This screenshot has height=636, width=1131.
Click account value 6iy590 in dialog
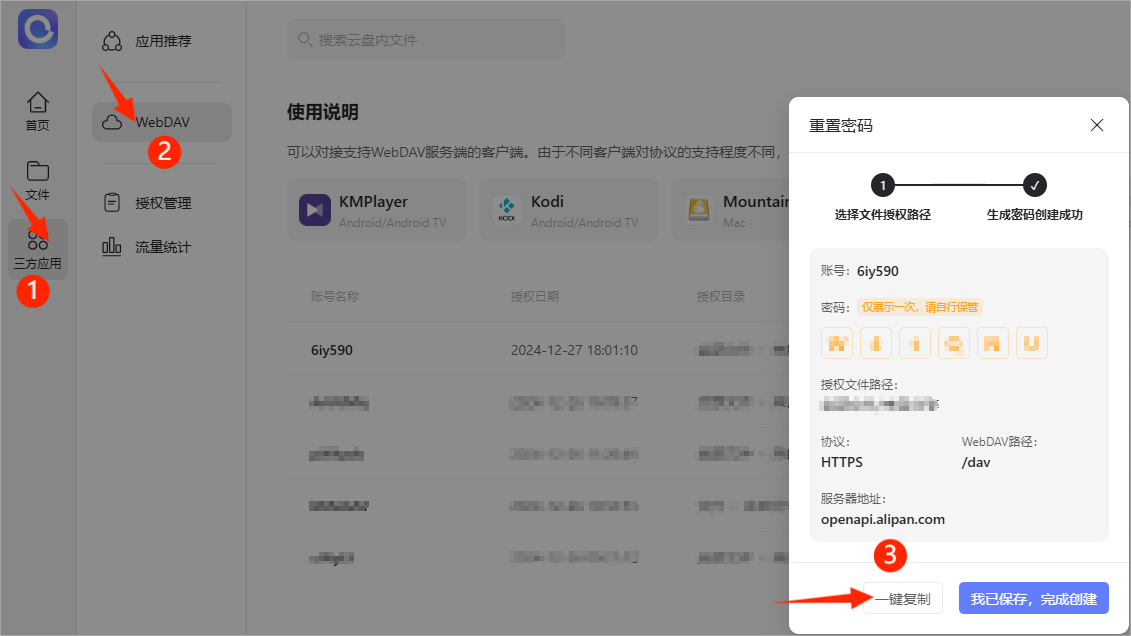[x=877, y=271]
